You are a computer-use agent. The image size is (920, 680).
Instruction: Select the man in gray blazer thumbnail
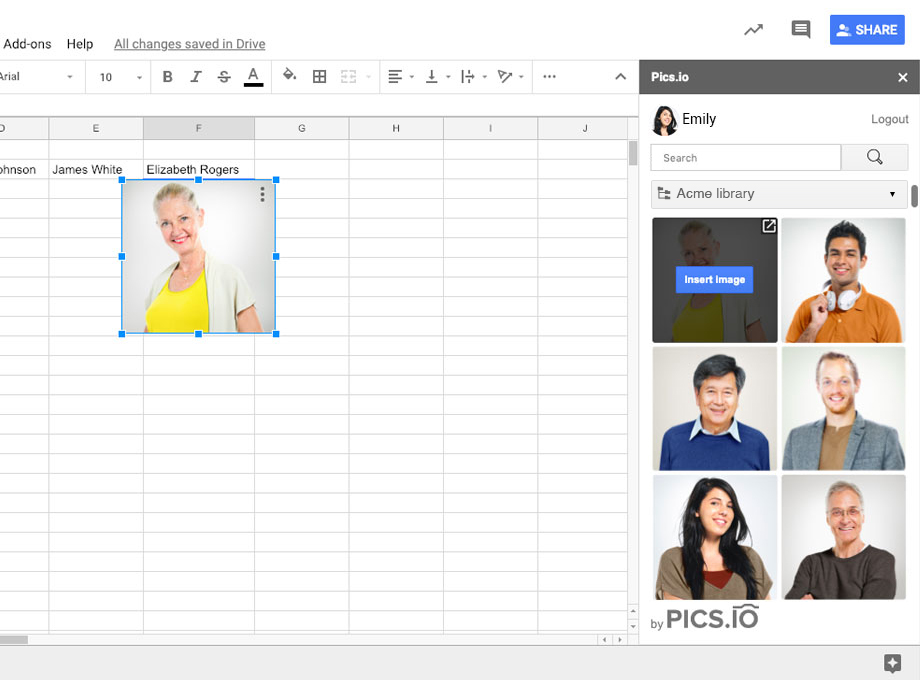tap(843, 408)
